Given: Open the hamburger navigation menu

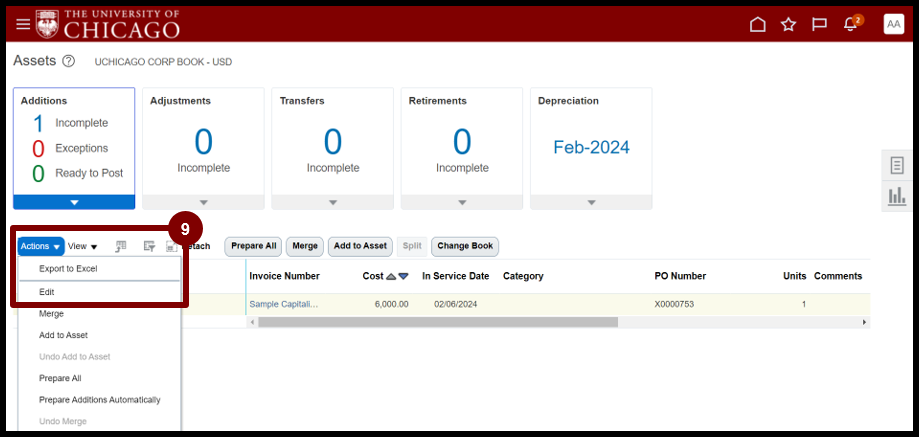Looking at the screenshot, I should pyautogui.click(x=23, y=24).
